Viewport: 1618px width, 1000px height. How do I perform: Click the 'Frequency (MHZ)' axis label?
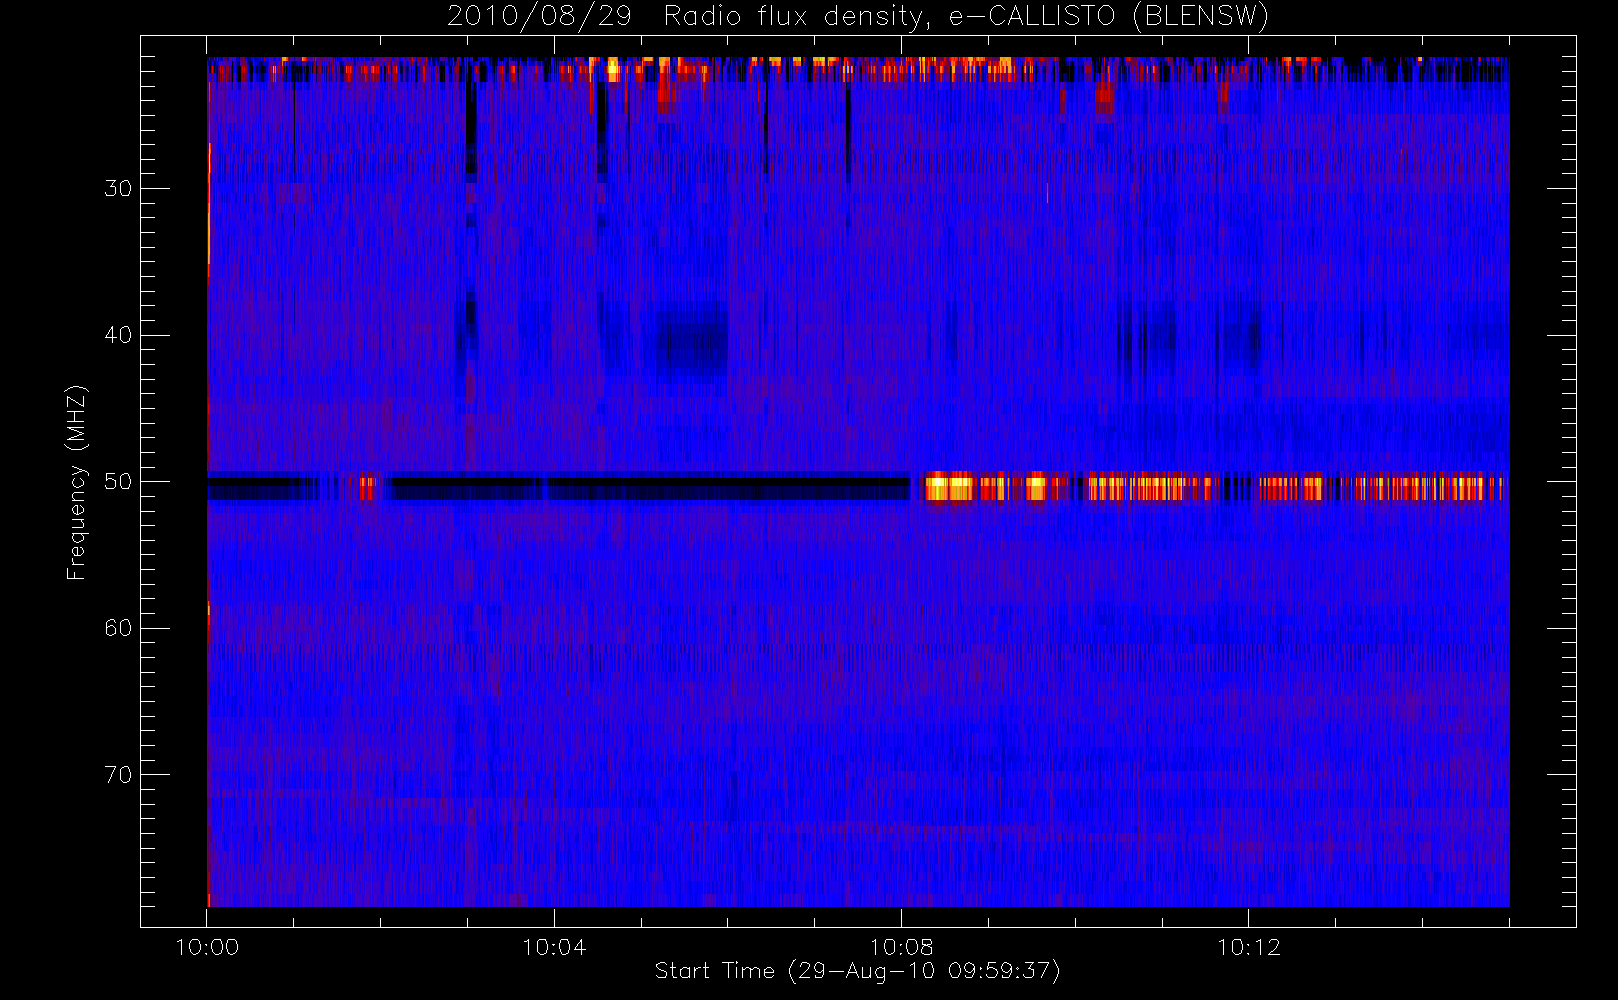(x=76, y=482)
